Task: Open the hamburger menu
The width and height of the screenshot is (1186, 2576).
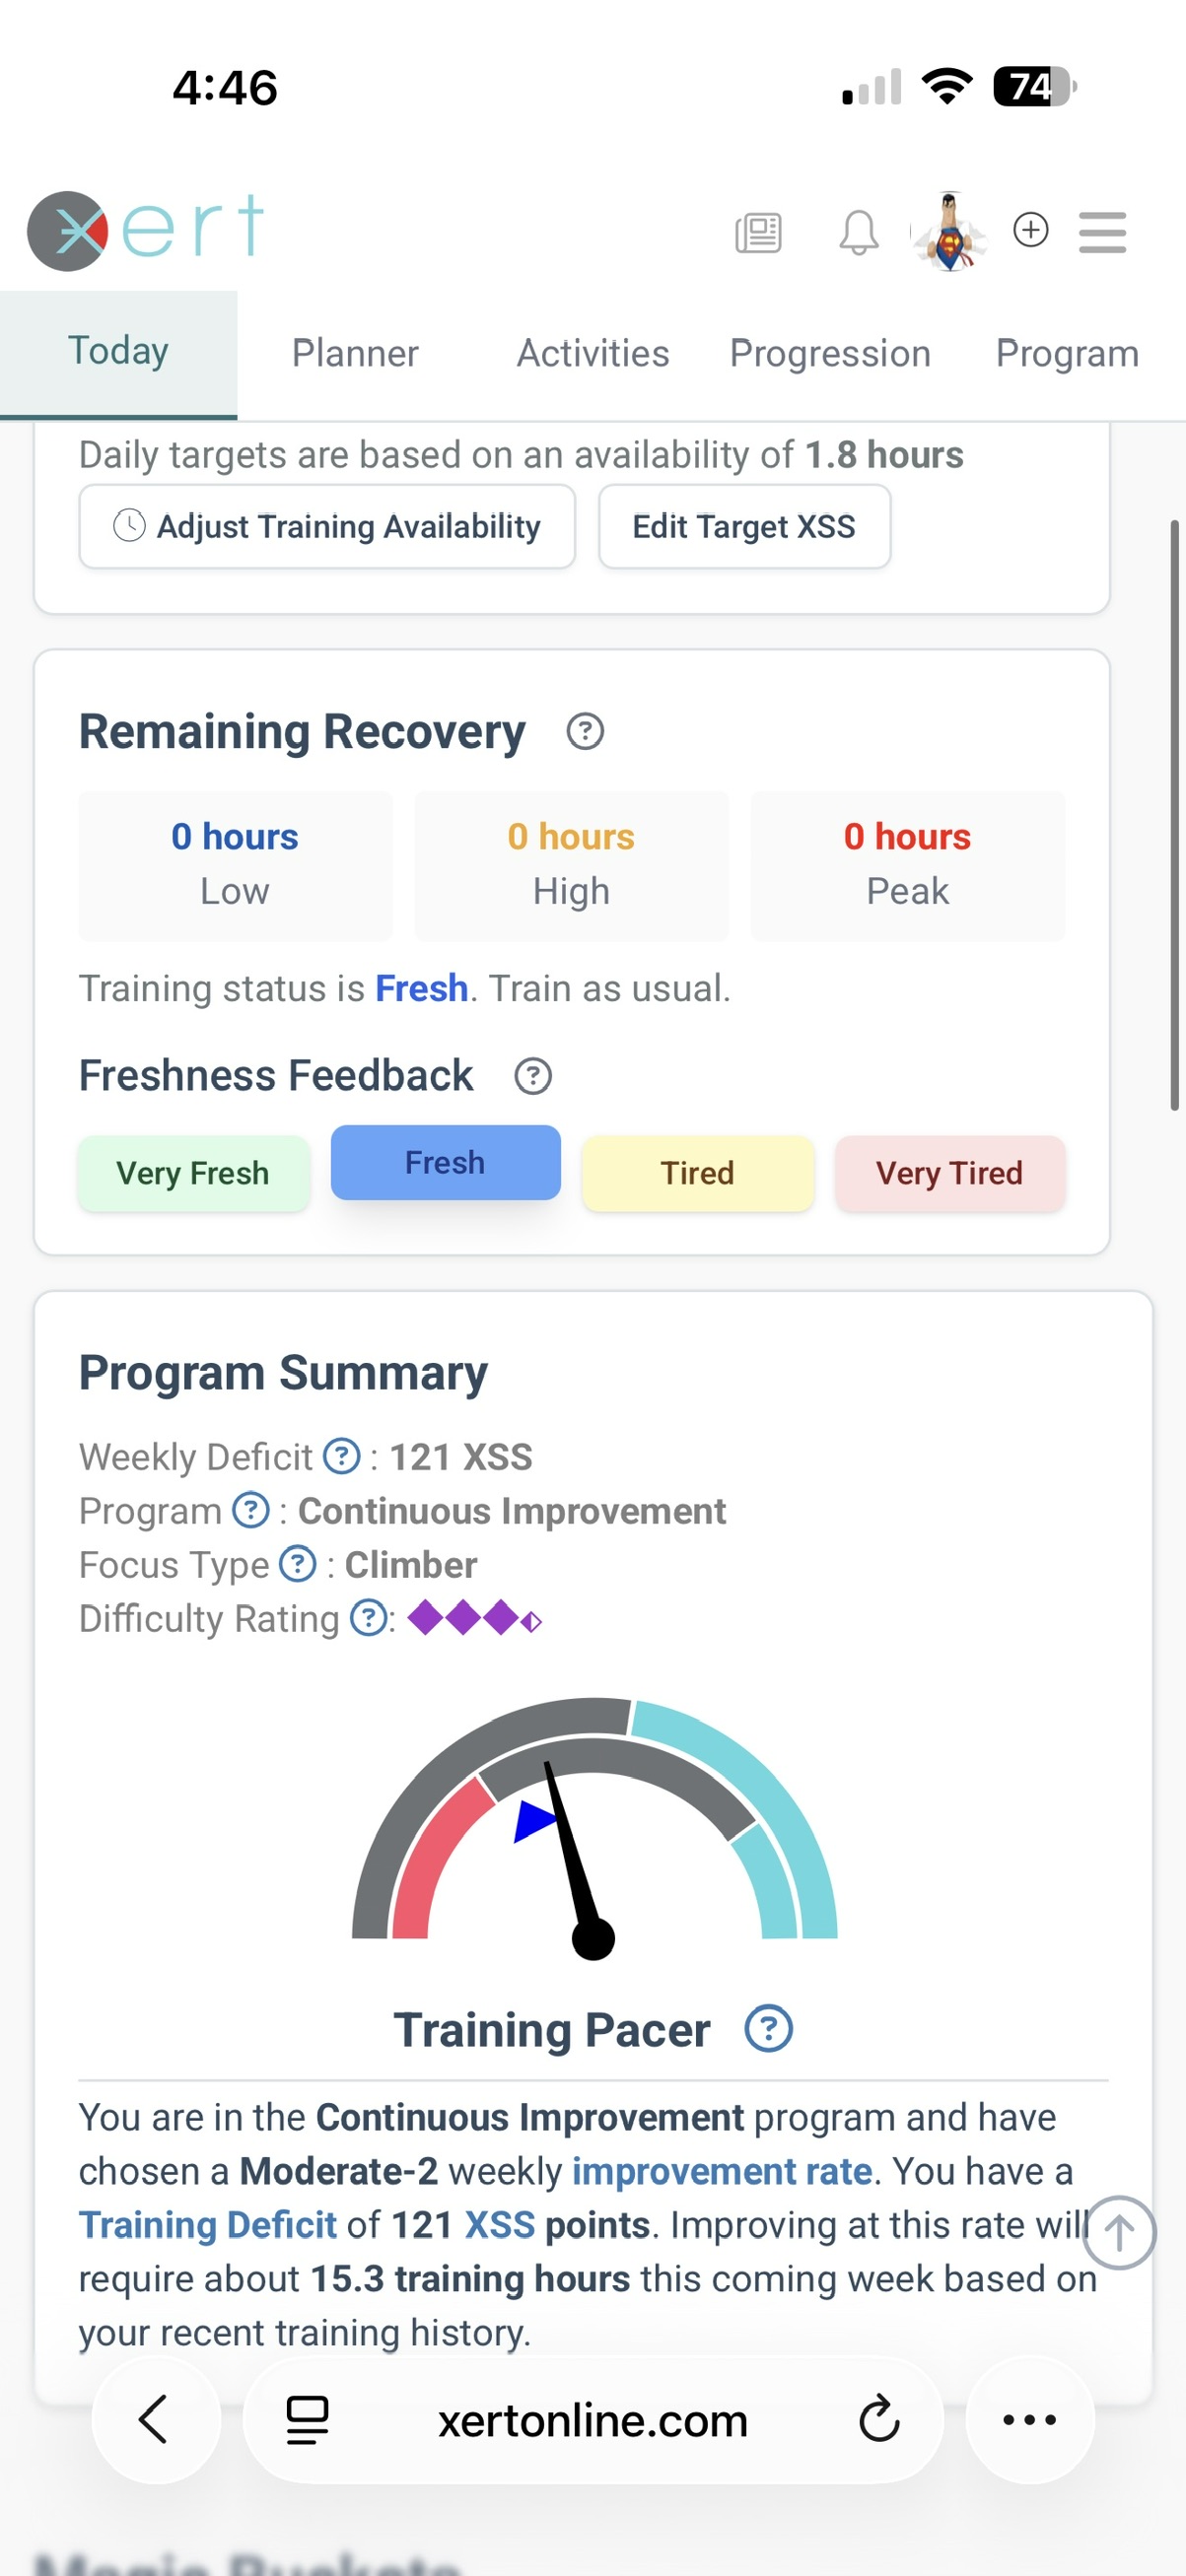Action: [1102, 232]
